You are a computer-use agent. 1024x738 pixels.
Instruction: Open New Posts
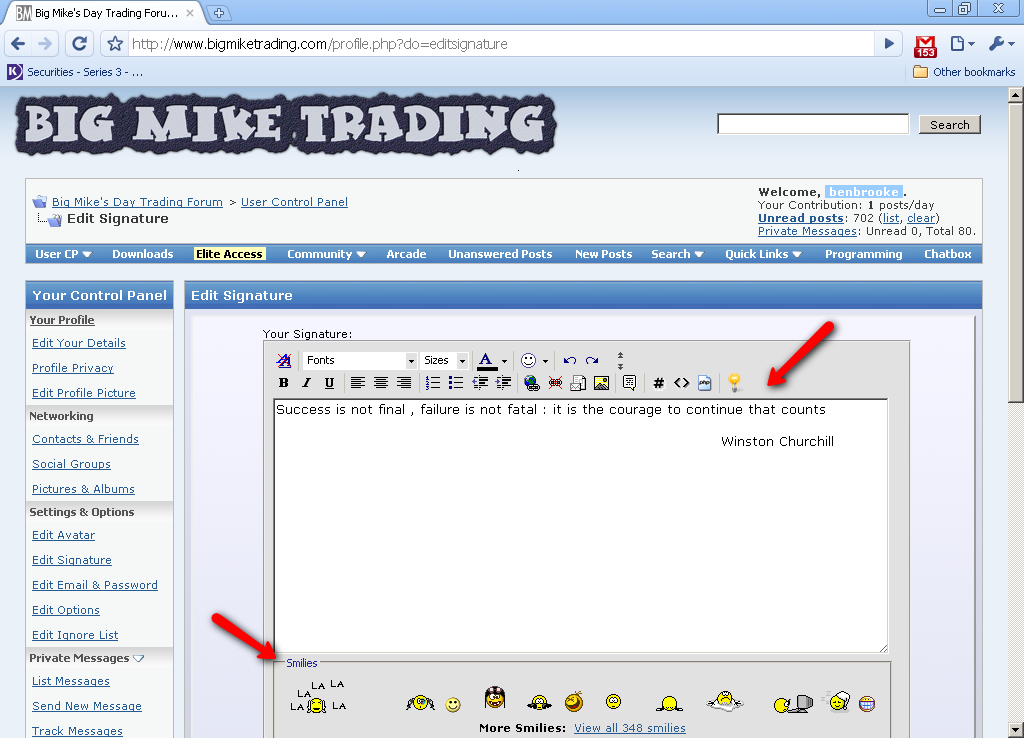click(603, 254)
